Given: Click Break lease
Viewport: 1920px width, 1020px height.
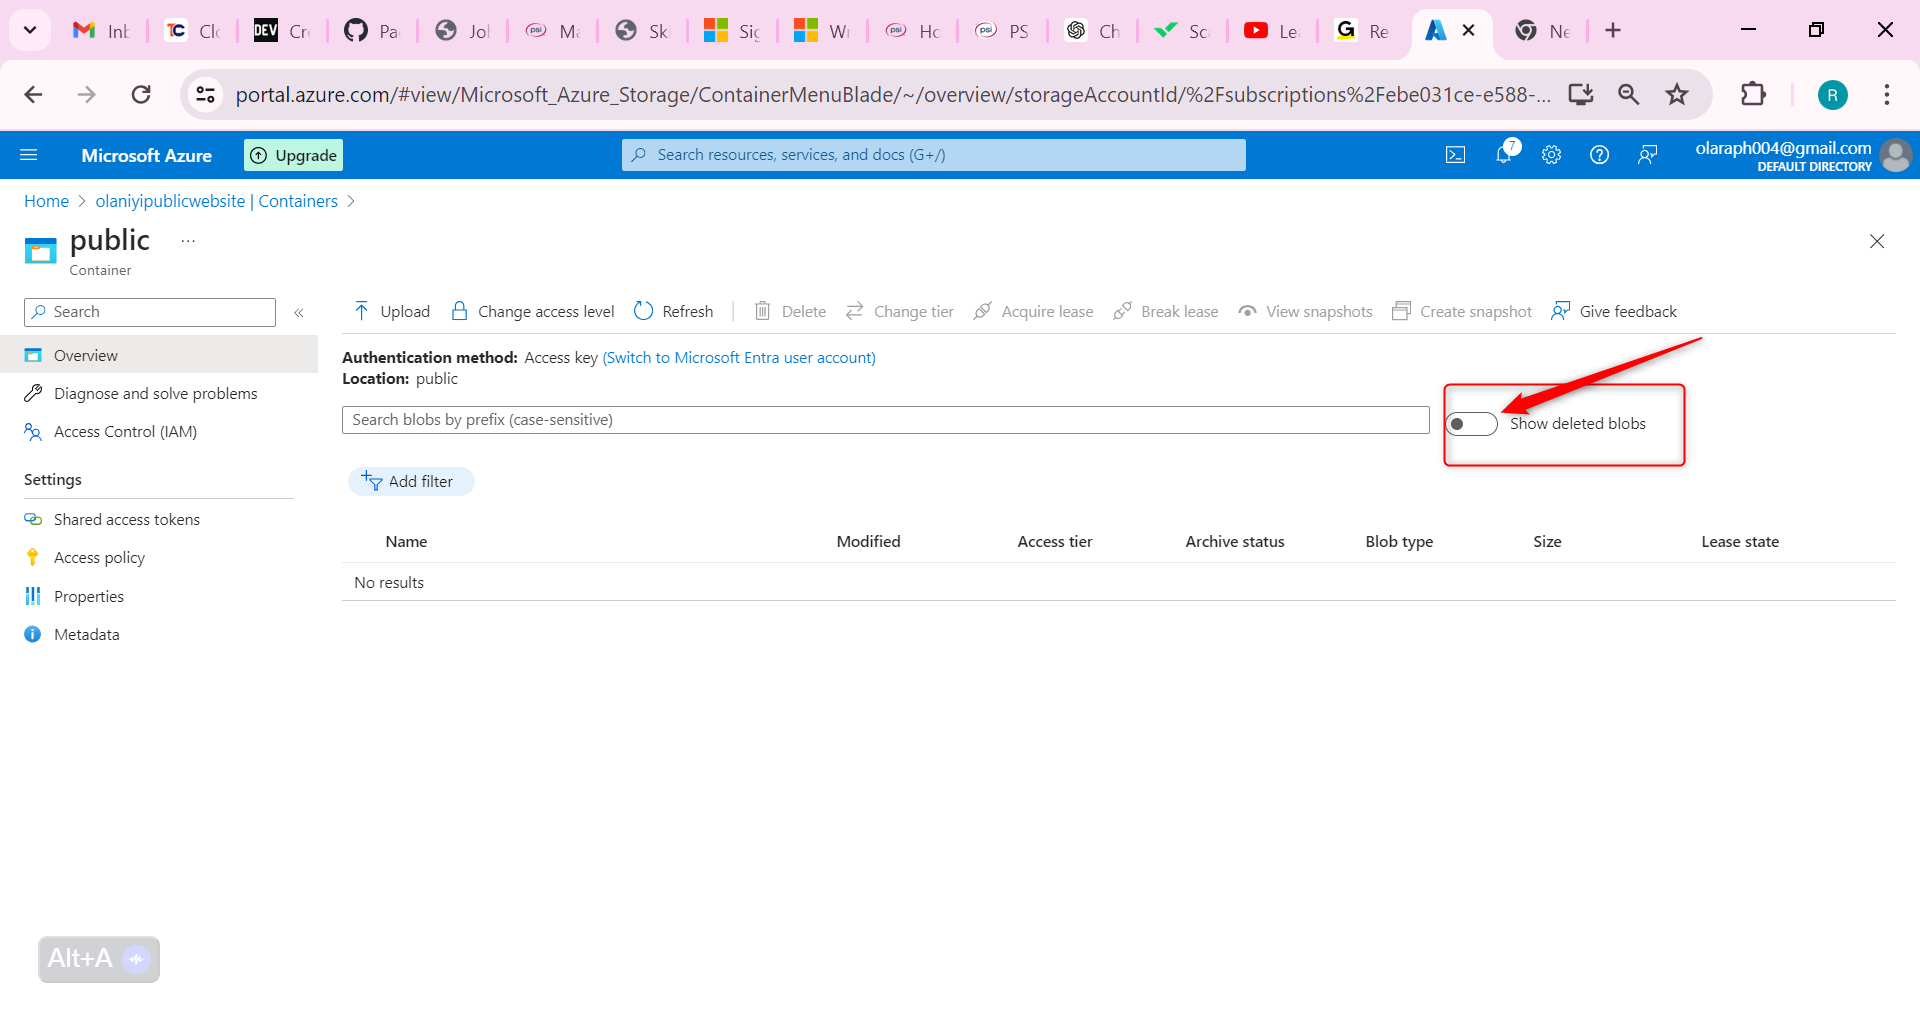Looking at the screenshot, I should 1166,312.
